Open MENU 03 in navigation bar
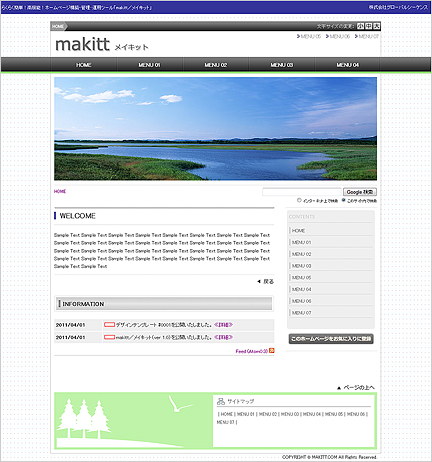This screenshot has height=462, width=432. point(282,65)
